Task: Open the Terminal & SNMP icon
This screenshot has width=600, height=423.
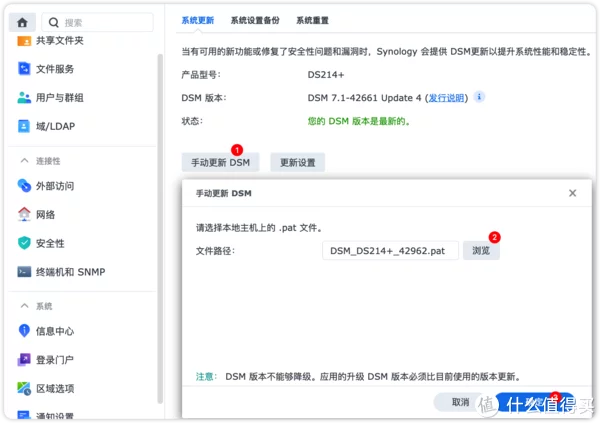Action: (24, 272)
